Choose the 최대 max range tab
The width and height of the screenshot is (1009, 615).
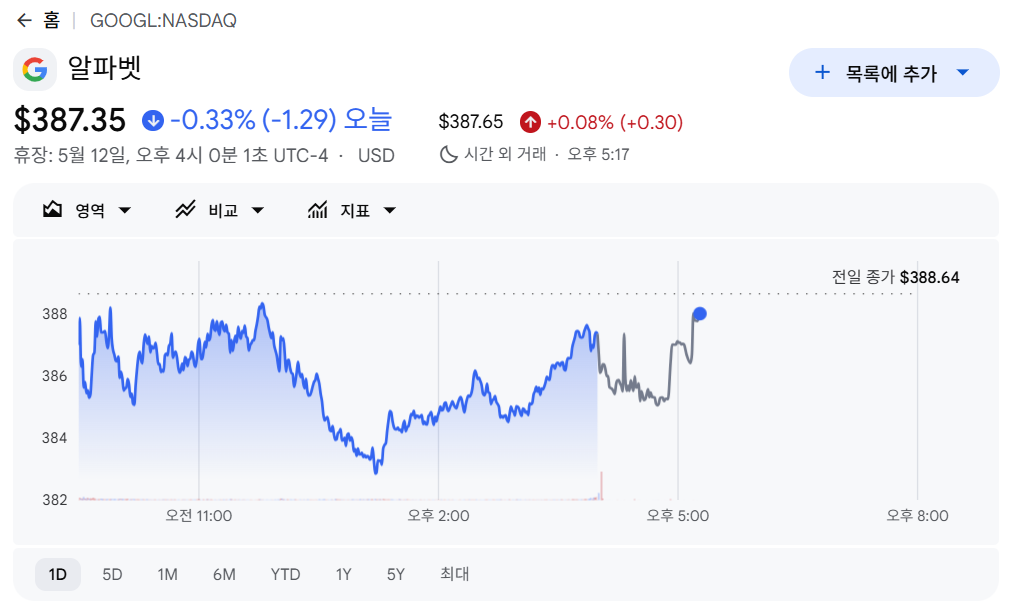tap(454, 574)
